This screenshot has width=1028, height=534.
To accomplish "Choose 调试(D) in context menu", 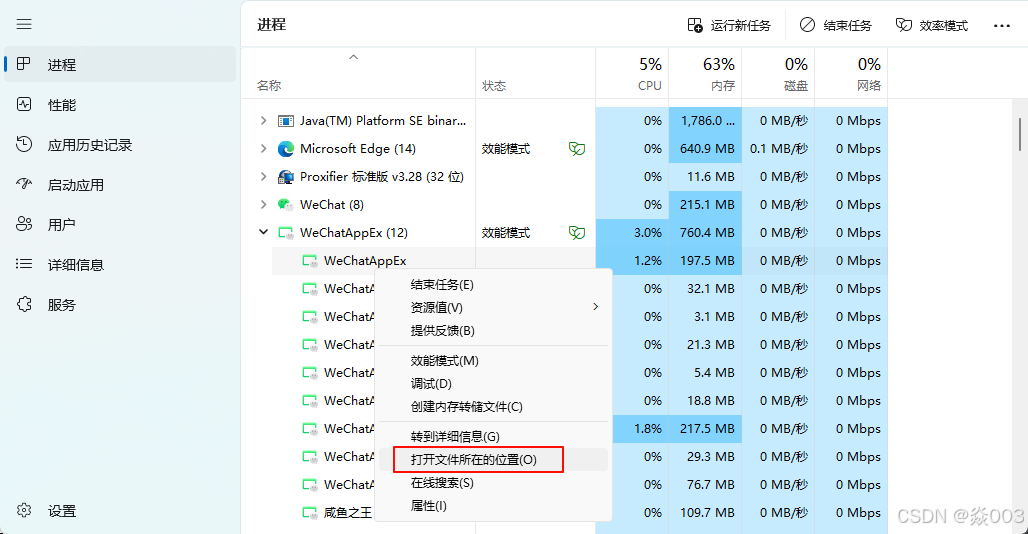I will [x=493, y=384].
